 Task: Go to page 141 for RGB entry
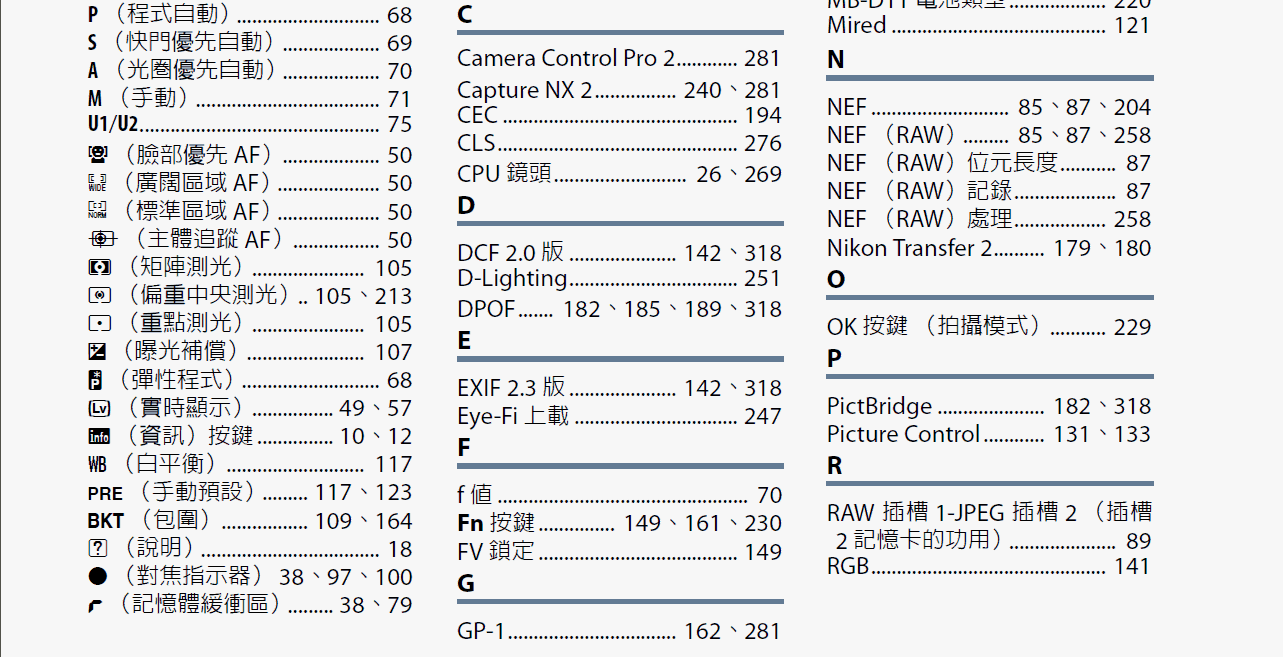tap(1132, 566)
